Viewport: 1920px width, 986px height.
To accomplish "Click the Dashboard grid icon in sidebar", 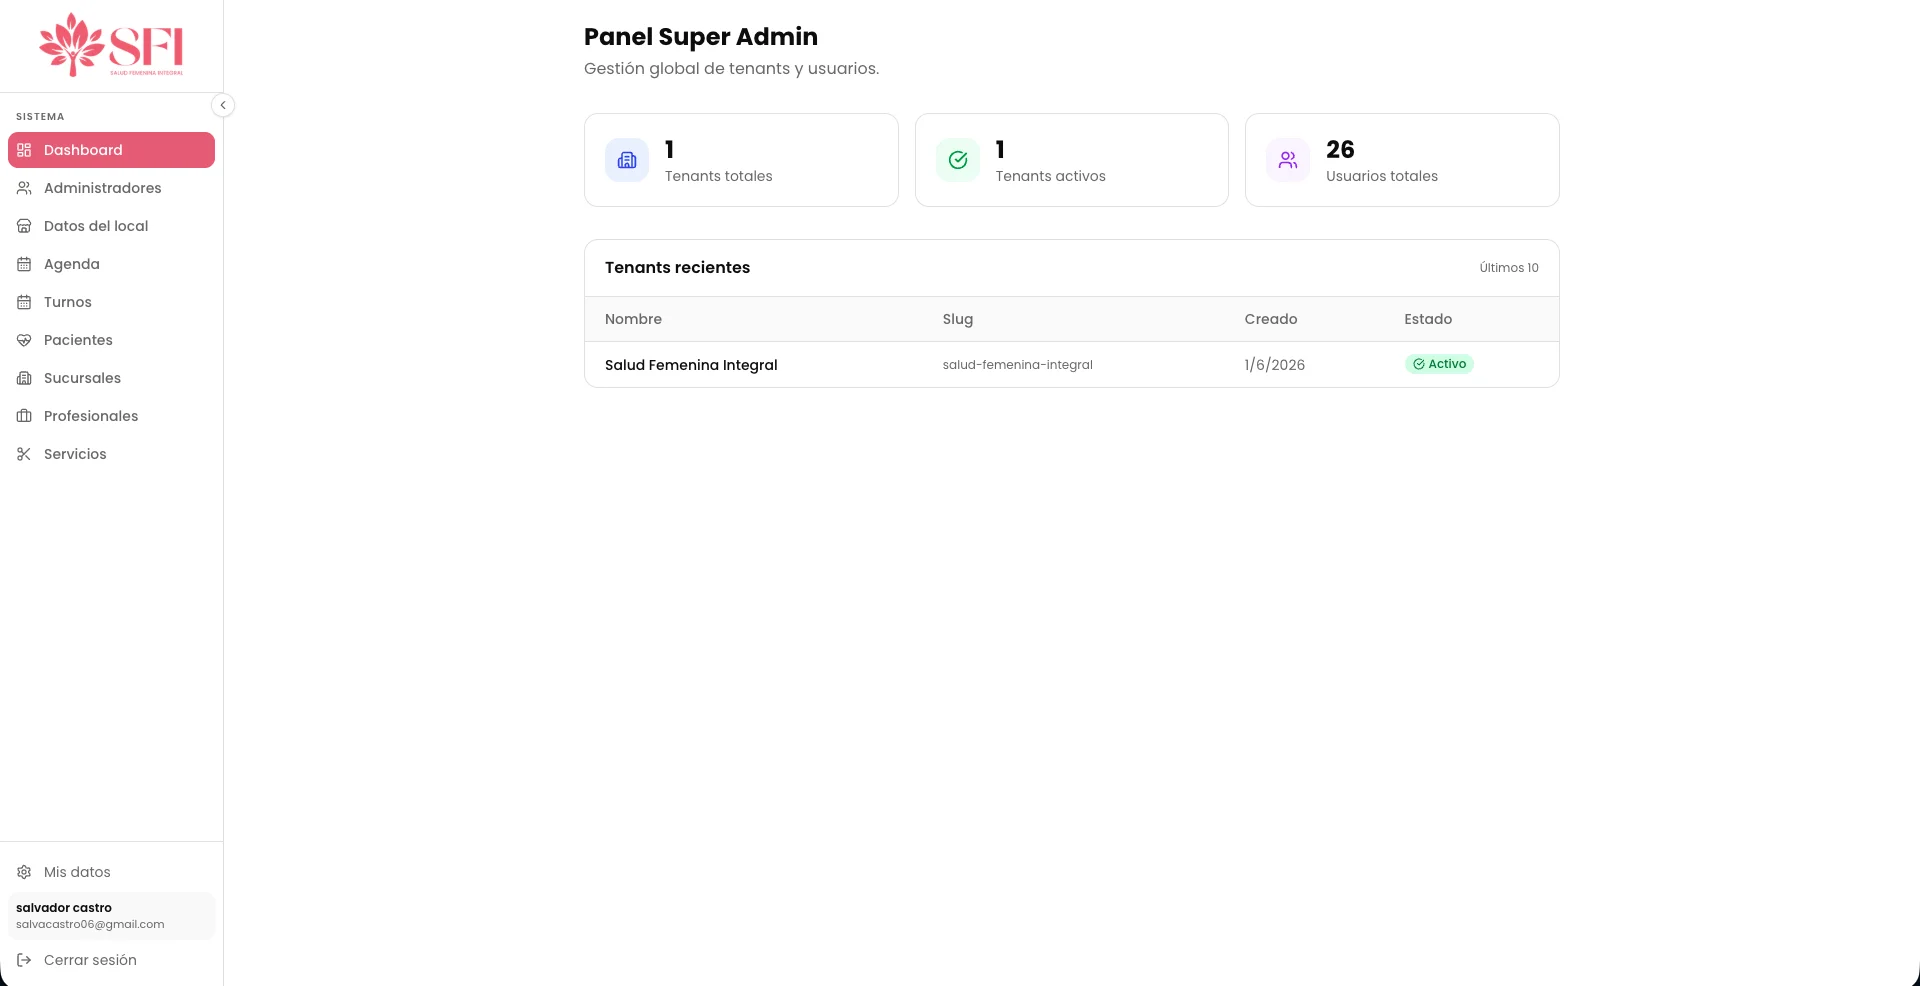I will (x=24, y=150).
